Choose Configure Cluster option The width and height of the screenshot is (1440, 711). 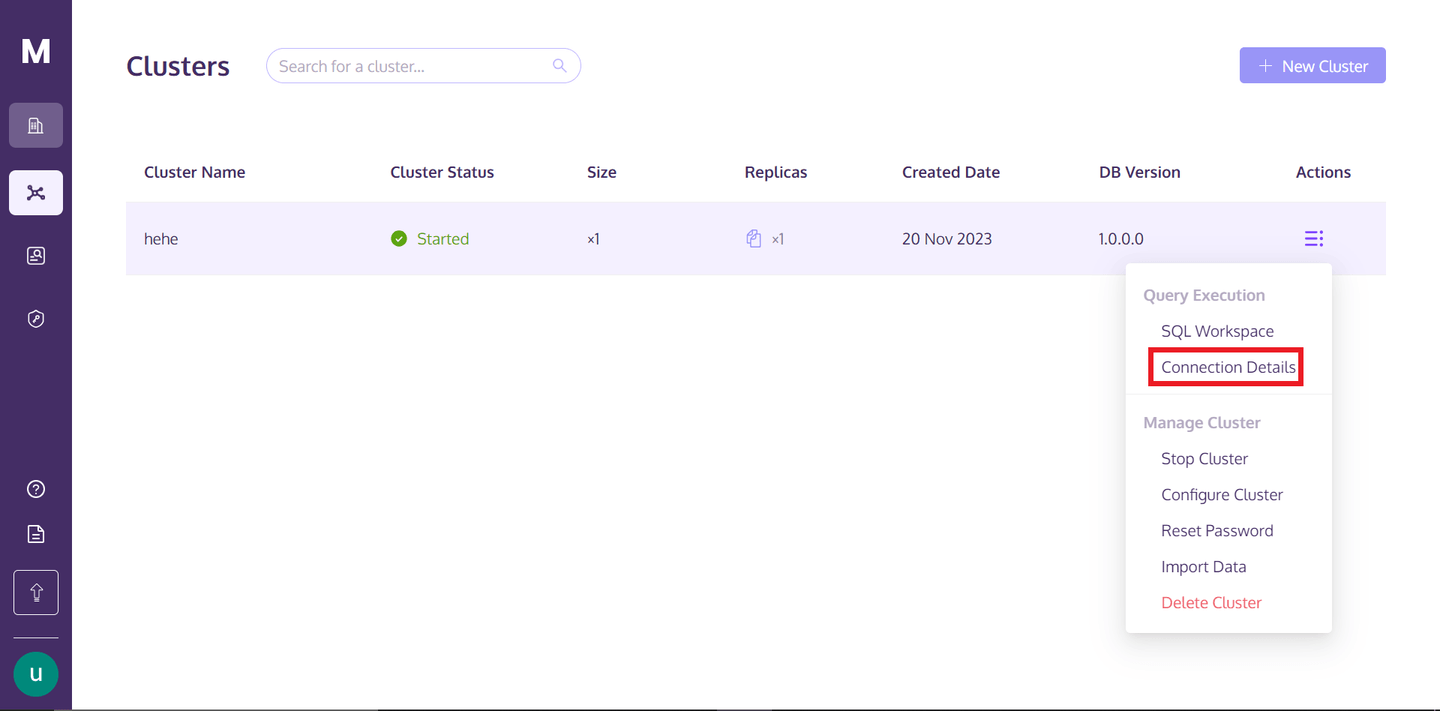tap(1222, 495)
